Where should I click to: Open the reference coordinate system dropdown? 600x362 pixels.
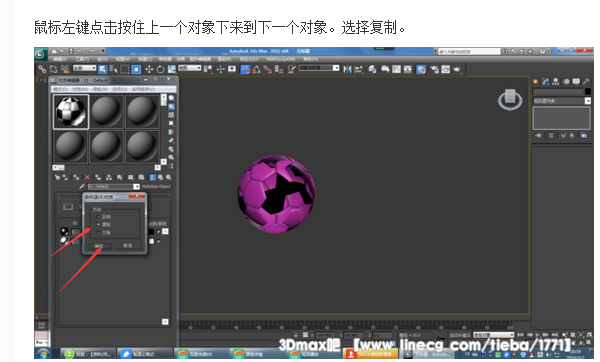(189, 68)
